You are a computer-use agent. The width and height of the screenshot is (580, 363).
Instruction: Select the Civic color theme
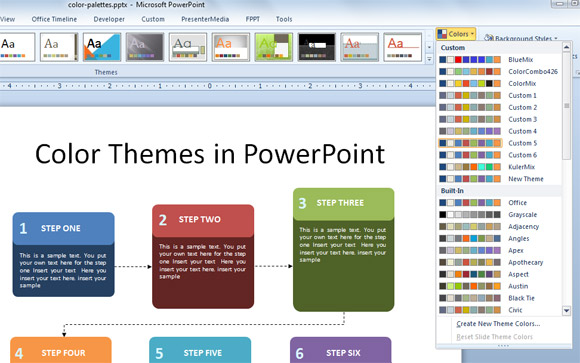click(x=499, y=310)
